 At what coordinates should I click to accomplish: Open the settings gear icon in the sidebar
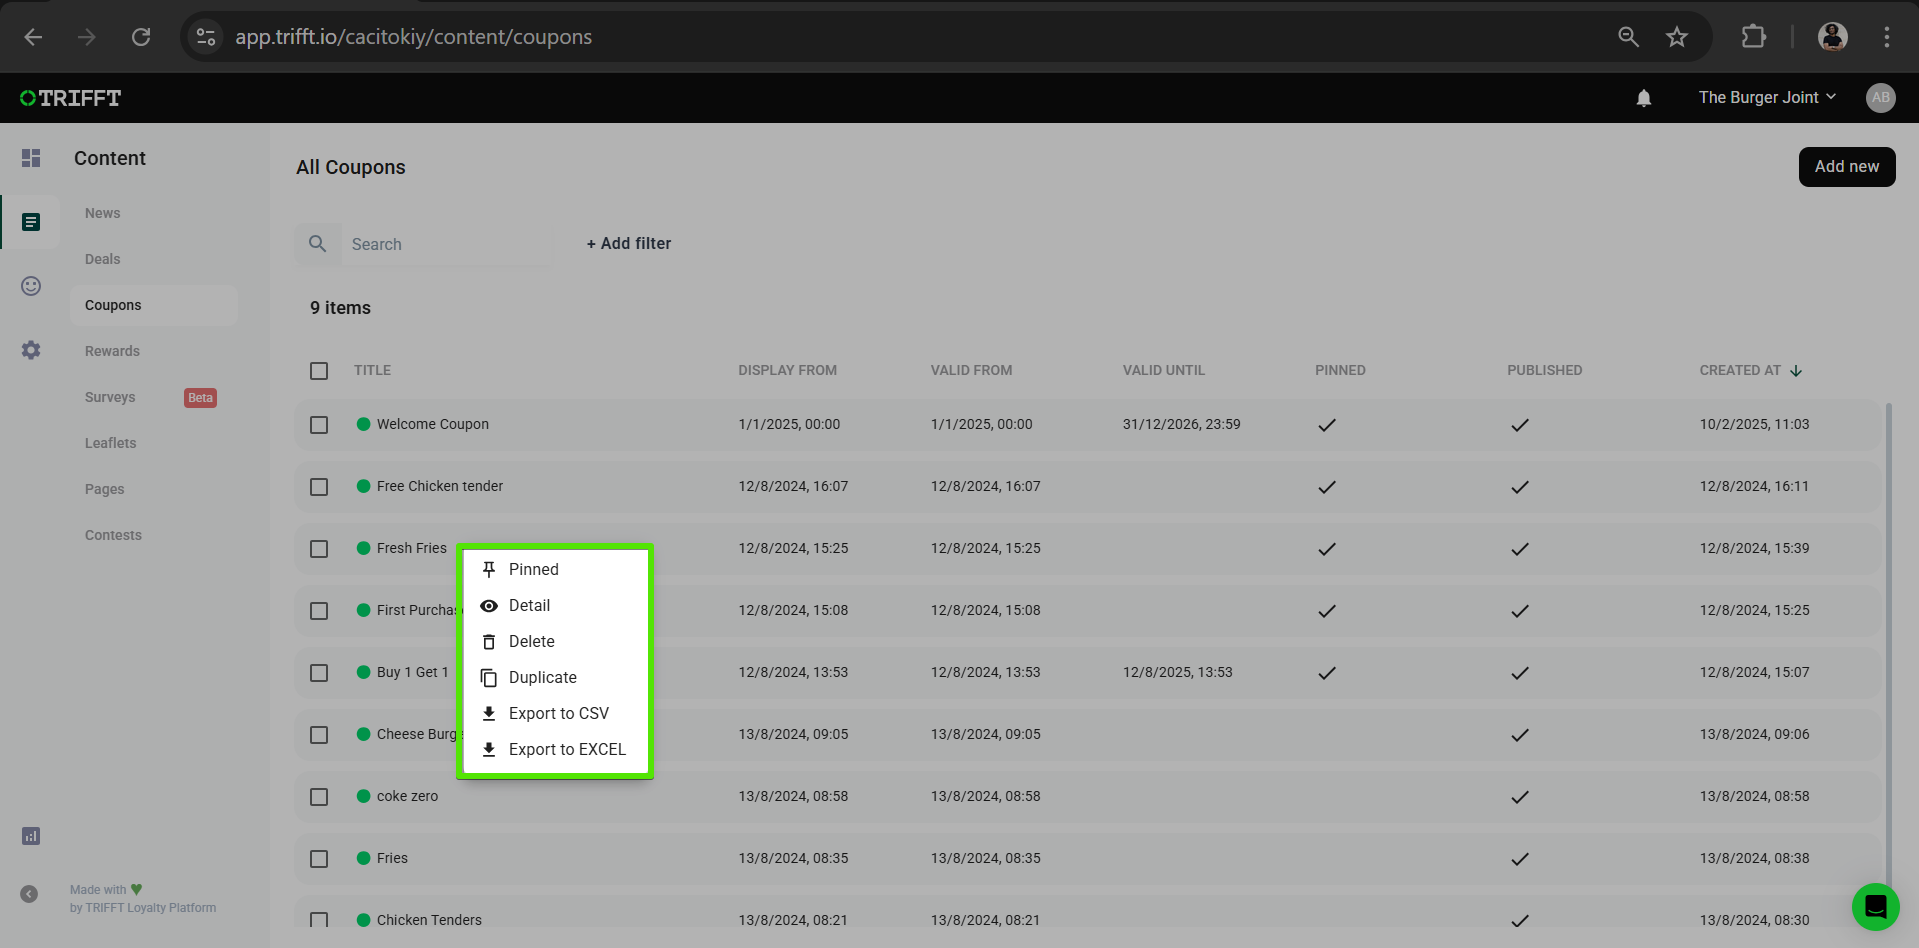click(x=31, y=350)
